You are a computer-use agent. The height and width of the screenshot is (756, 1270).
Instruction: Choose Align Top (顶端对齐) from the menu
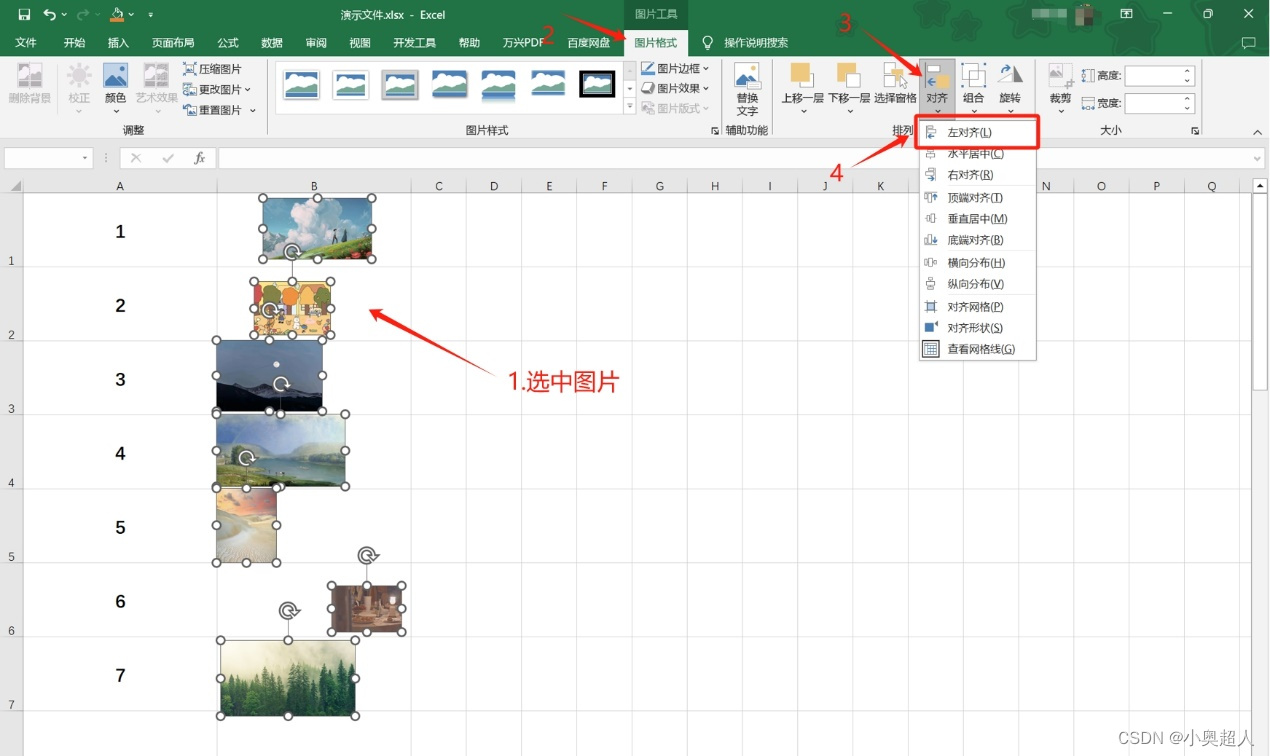pyautogui.click(x=977, y=198)
